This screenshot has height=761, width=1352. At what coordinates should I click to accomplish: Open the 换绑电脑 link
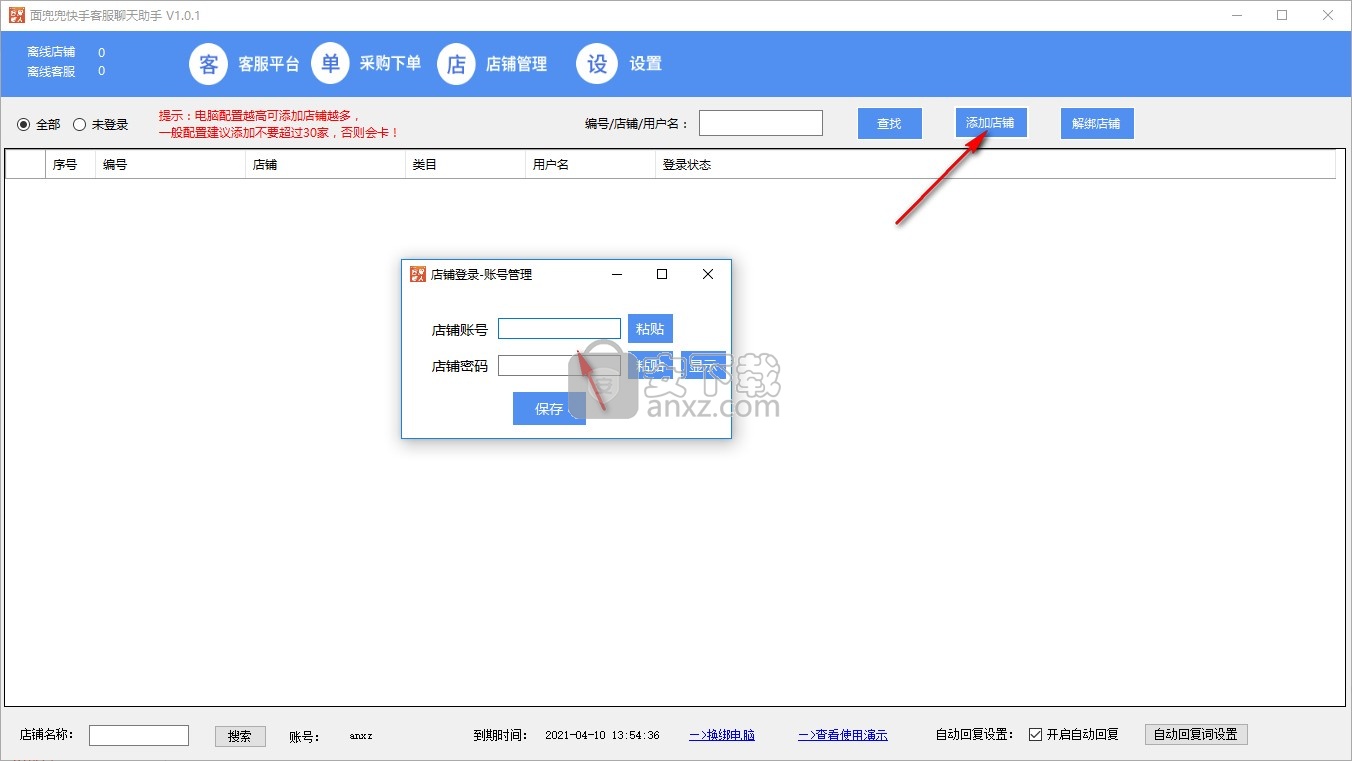pyautogui.click(x=722, y=735)
